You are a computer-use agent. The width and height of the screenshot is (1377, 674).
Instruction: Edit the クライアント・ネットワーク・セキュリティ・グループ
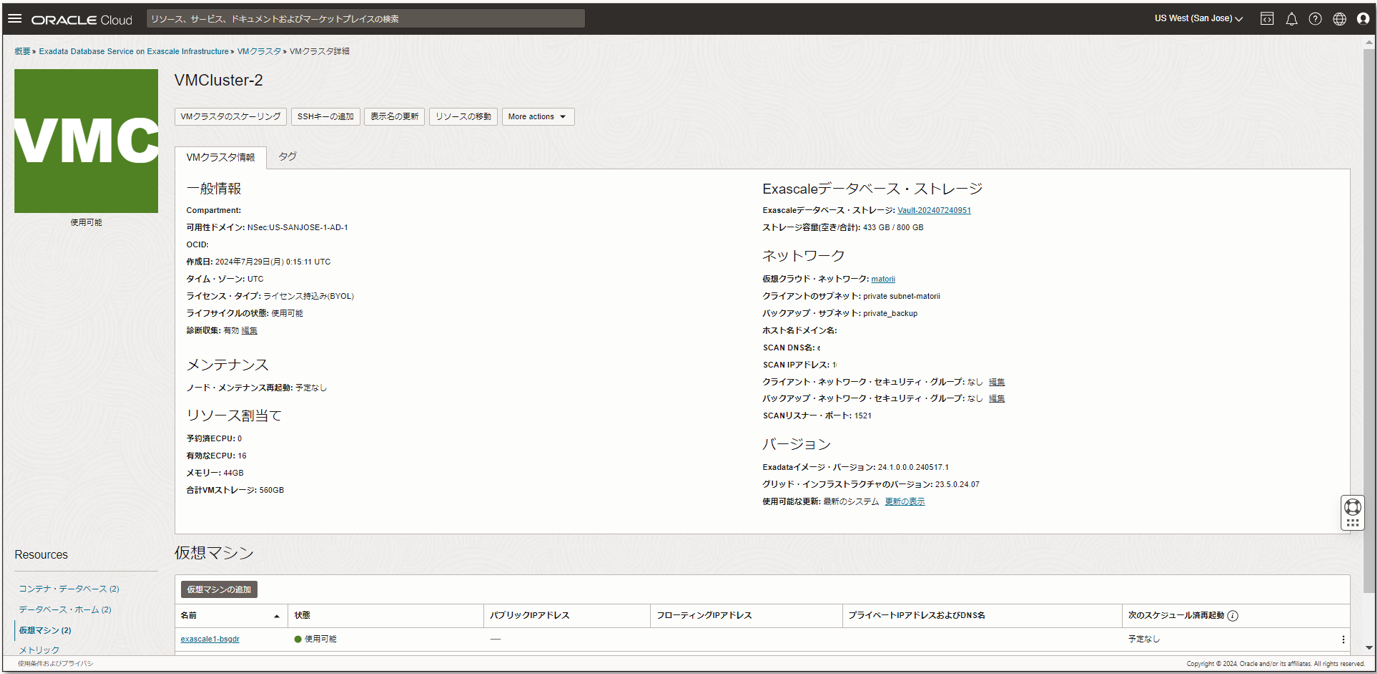pyautogui.click(x=997, y=382)
